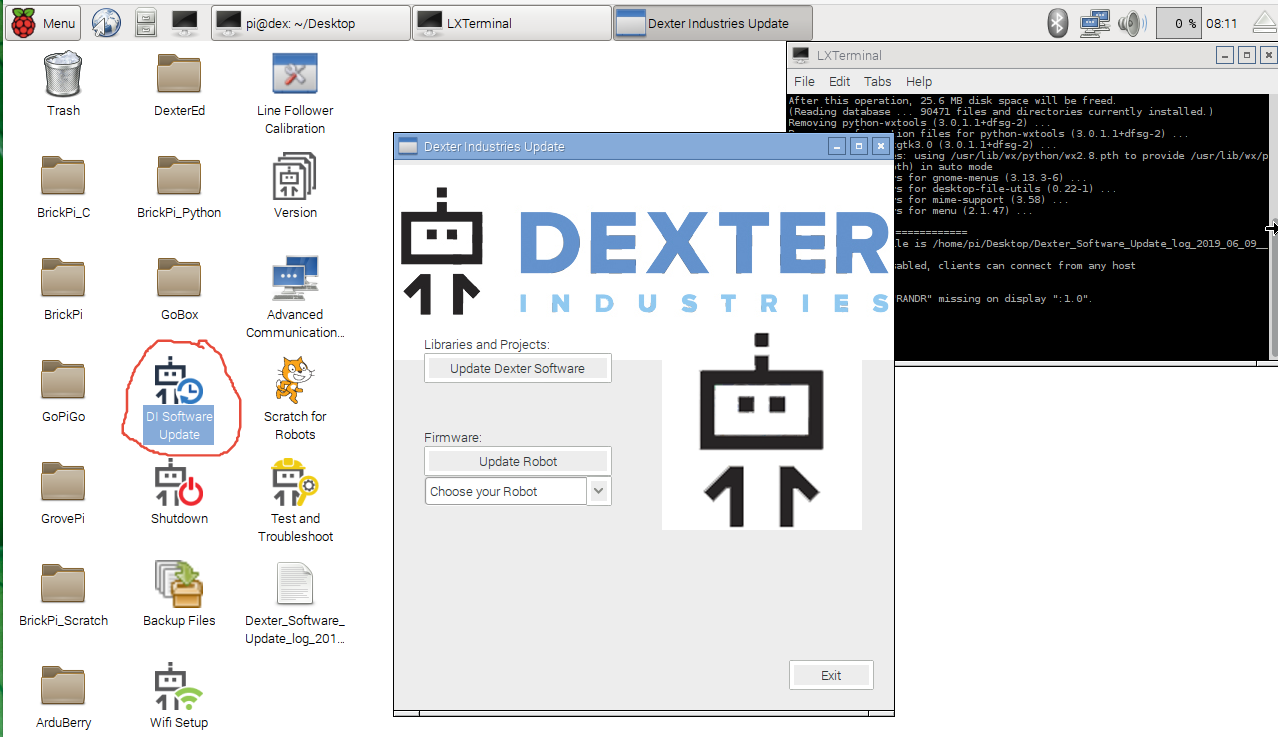
Task: Open the Edit menu in LXTerminal
Action: pyautogui.click(x=839, y=81)
